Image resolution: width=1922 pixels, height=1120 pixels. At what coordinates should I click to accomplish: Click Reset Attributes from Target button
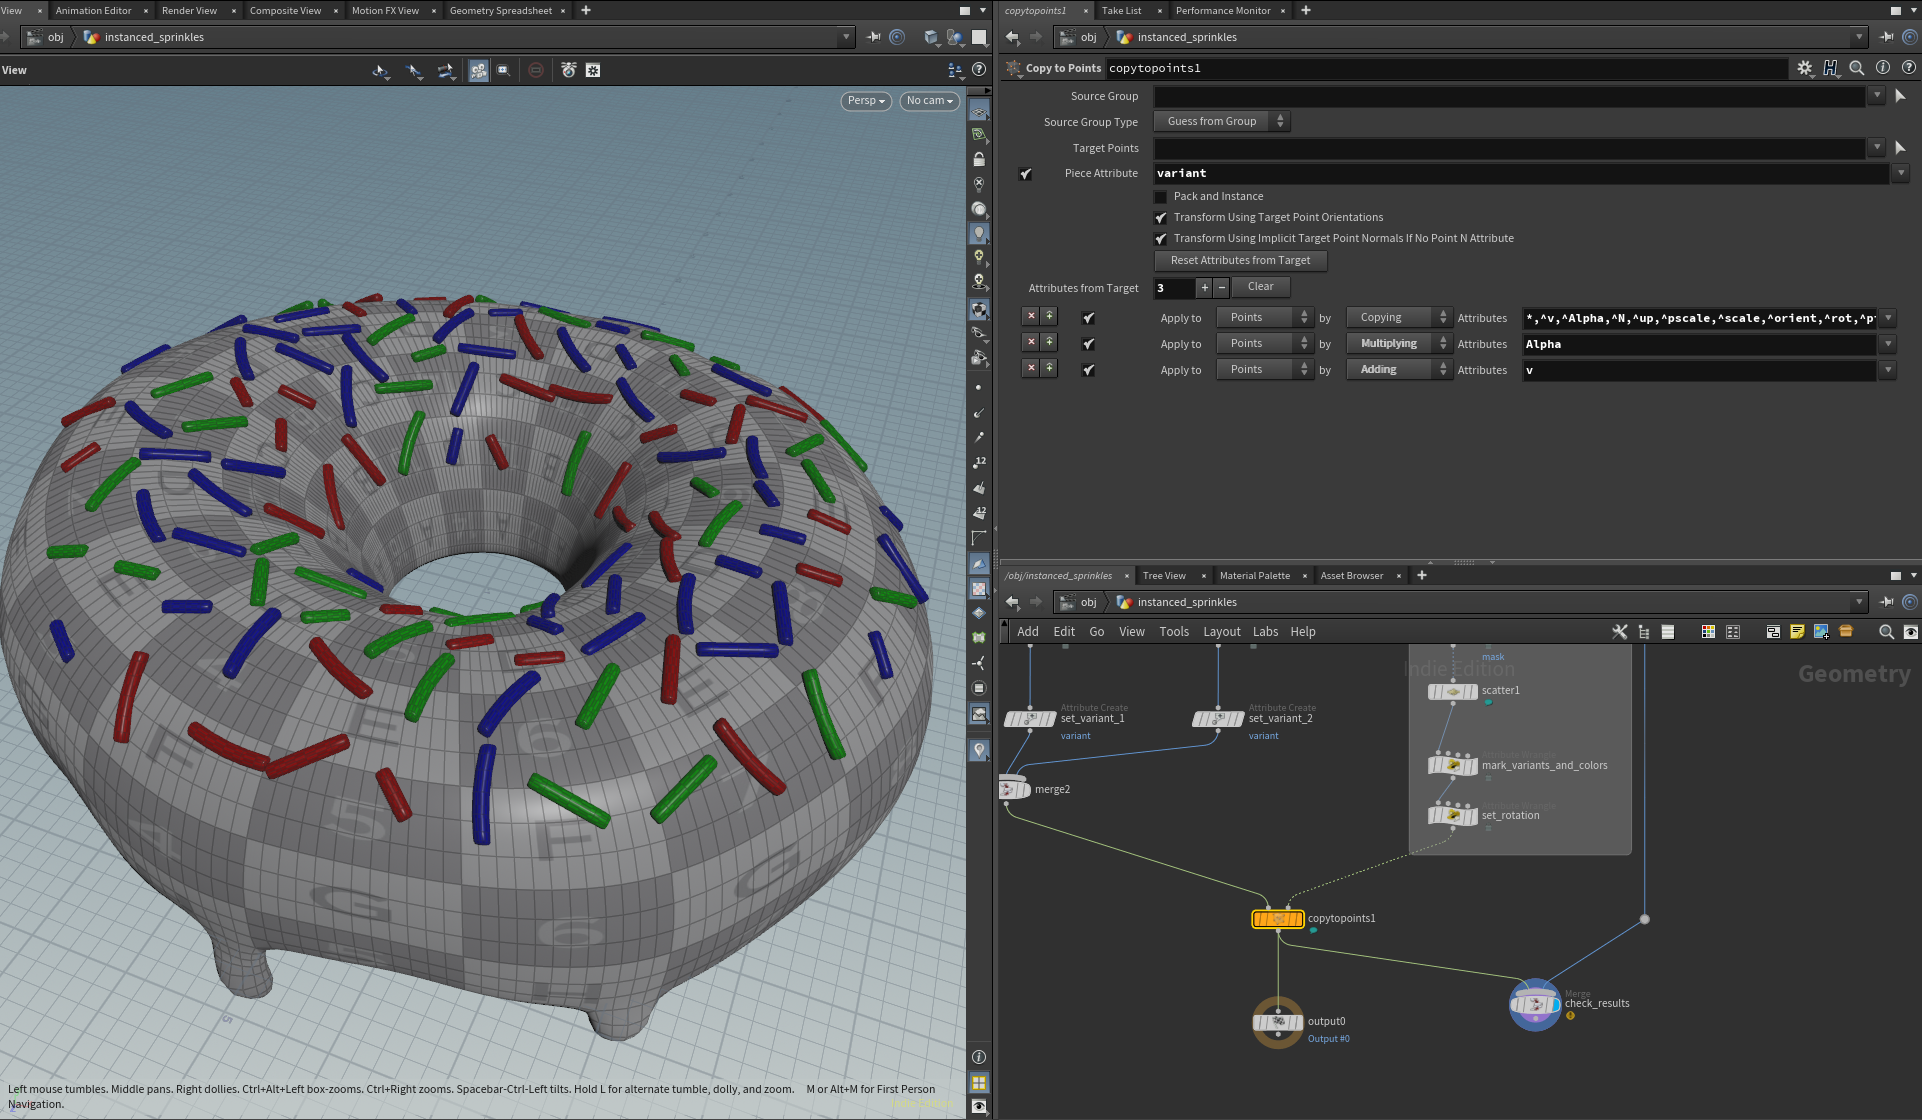point(1240,261)
